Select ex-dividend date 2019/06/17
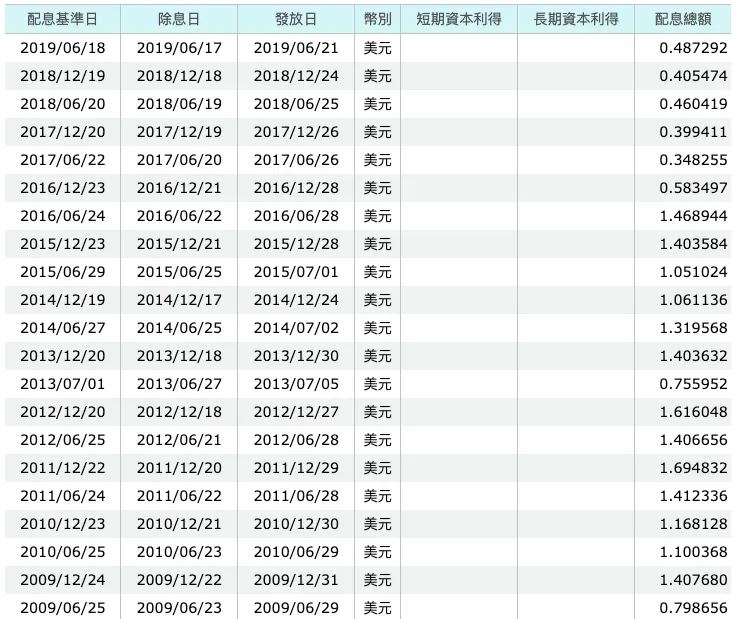This screenshot has width=732, height=619. coord(179,48)
